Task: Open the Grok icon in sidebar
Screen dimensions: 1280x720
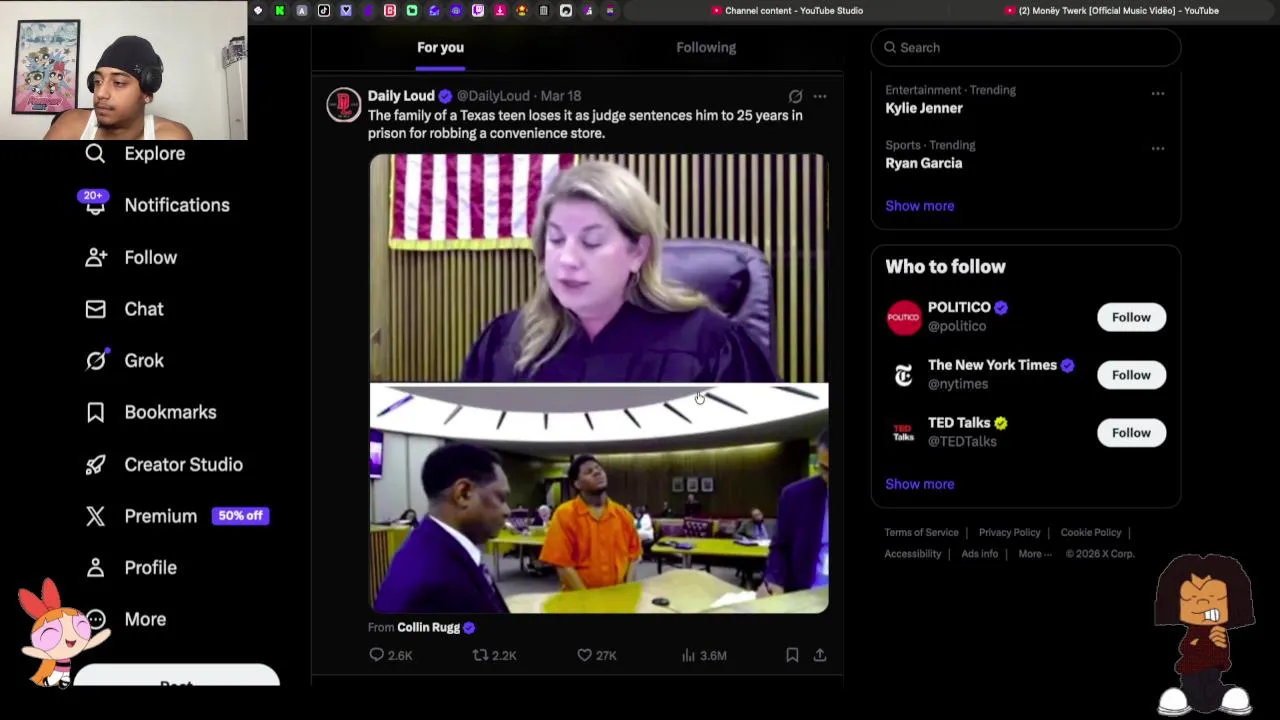Action: [95, 360]
